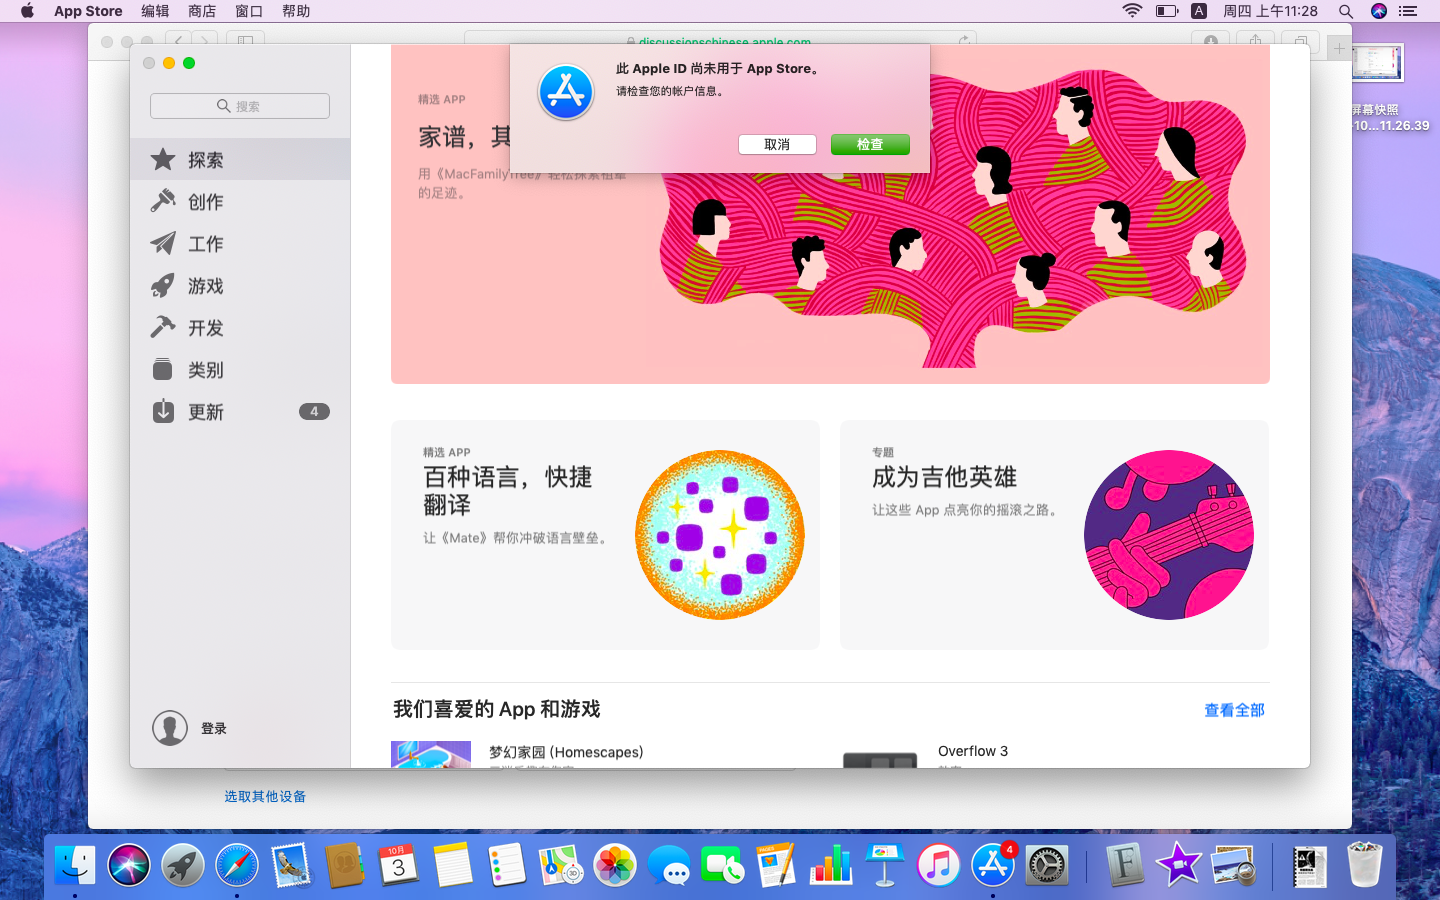The image size is (1440, 900).
Task: Open System Preferences from the Dock
Action: coord(1047,865)
